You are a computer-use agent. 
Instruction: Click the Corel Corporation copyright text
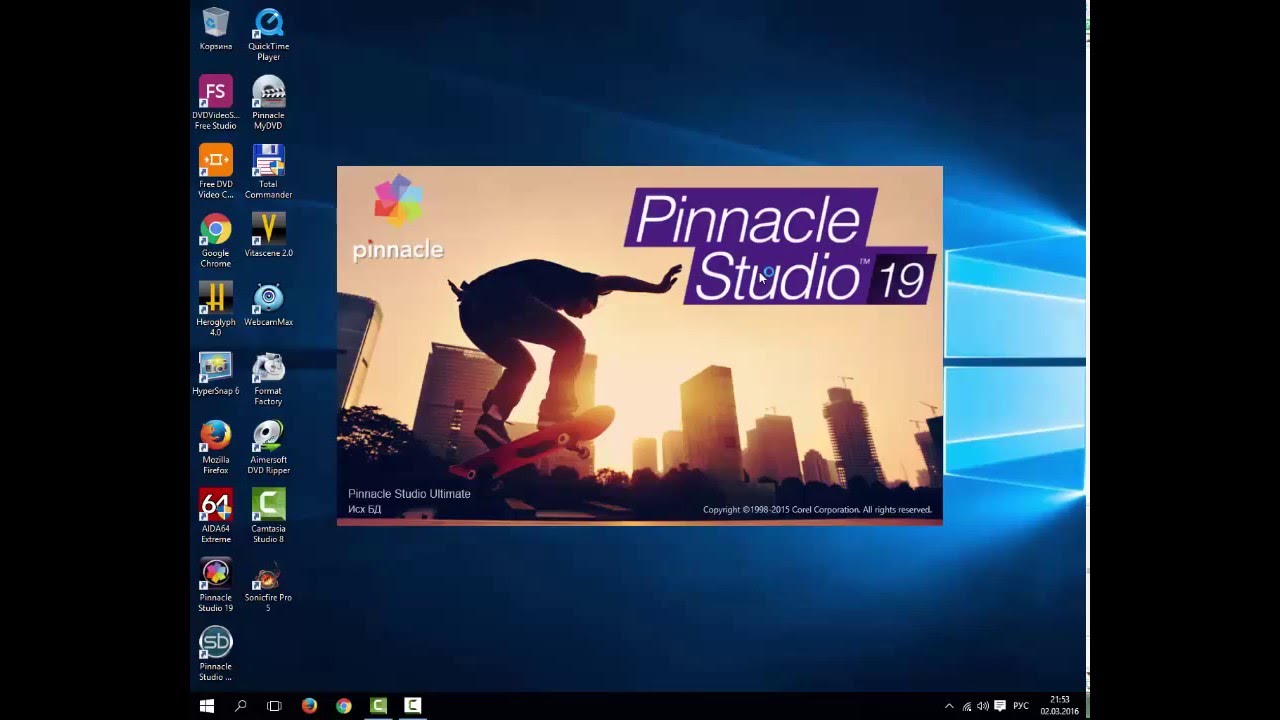coord(817,510)
